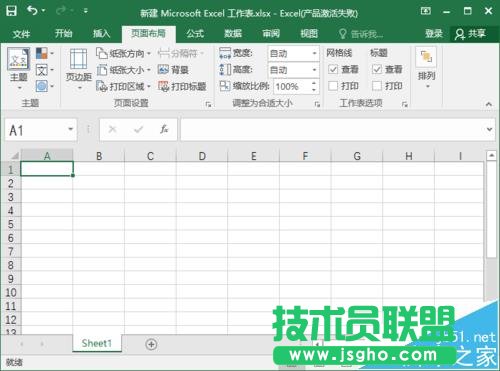Increase the scale with stepper up arrow
Image resolution: width=500 pixels, height=371 pixels.
(314, 83)
